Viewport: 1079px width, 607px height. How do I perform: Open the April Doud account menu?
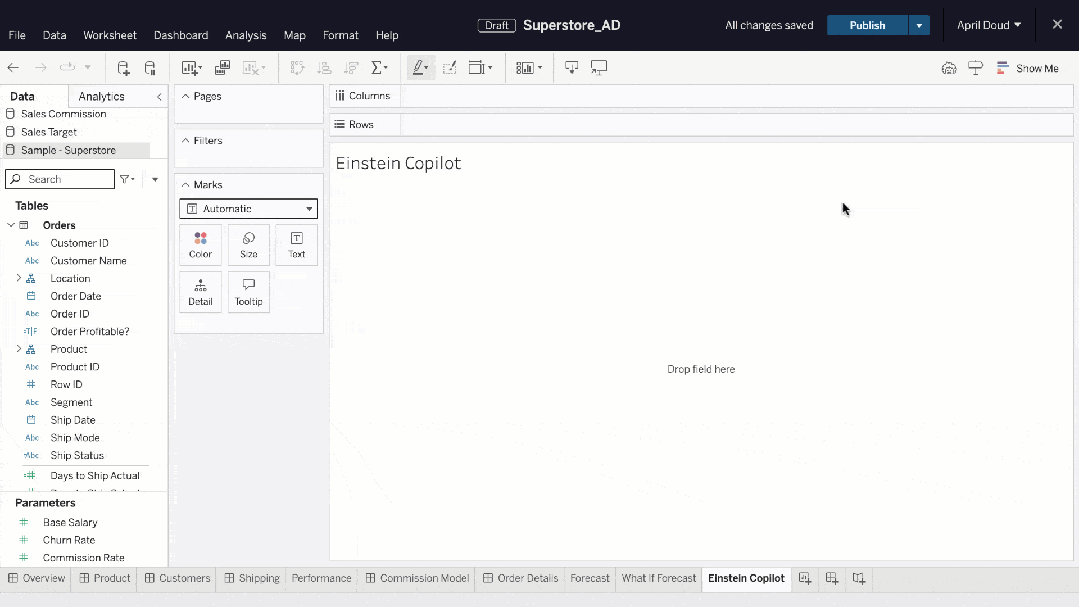coord(988,25)
